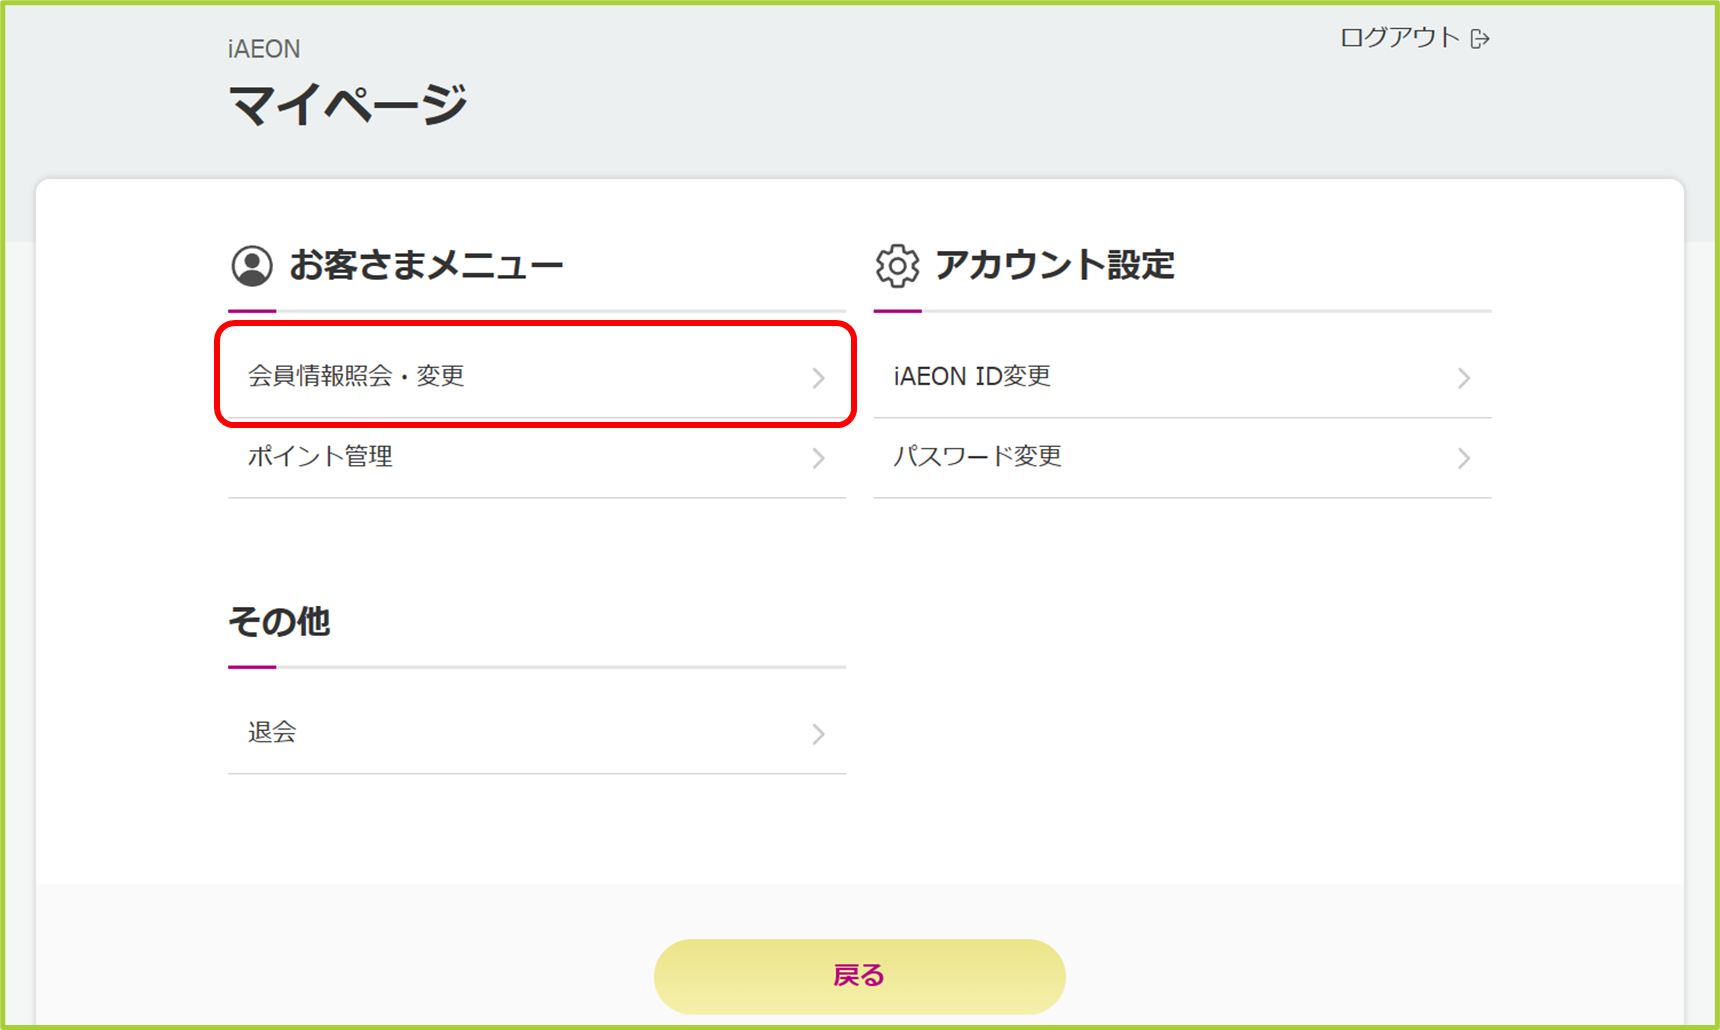Expand chevron beside iAEON ID変更
Image resolution: width=1720 pixels, height=1030 pixels.
coord(1464,378)
